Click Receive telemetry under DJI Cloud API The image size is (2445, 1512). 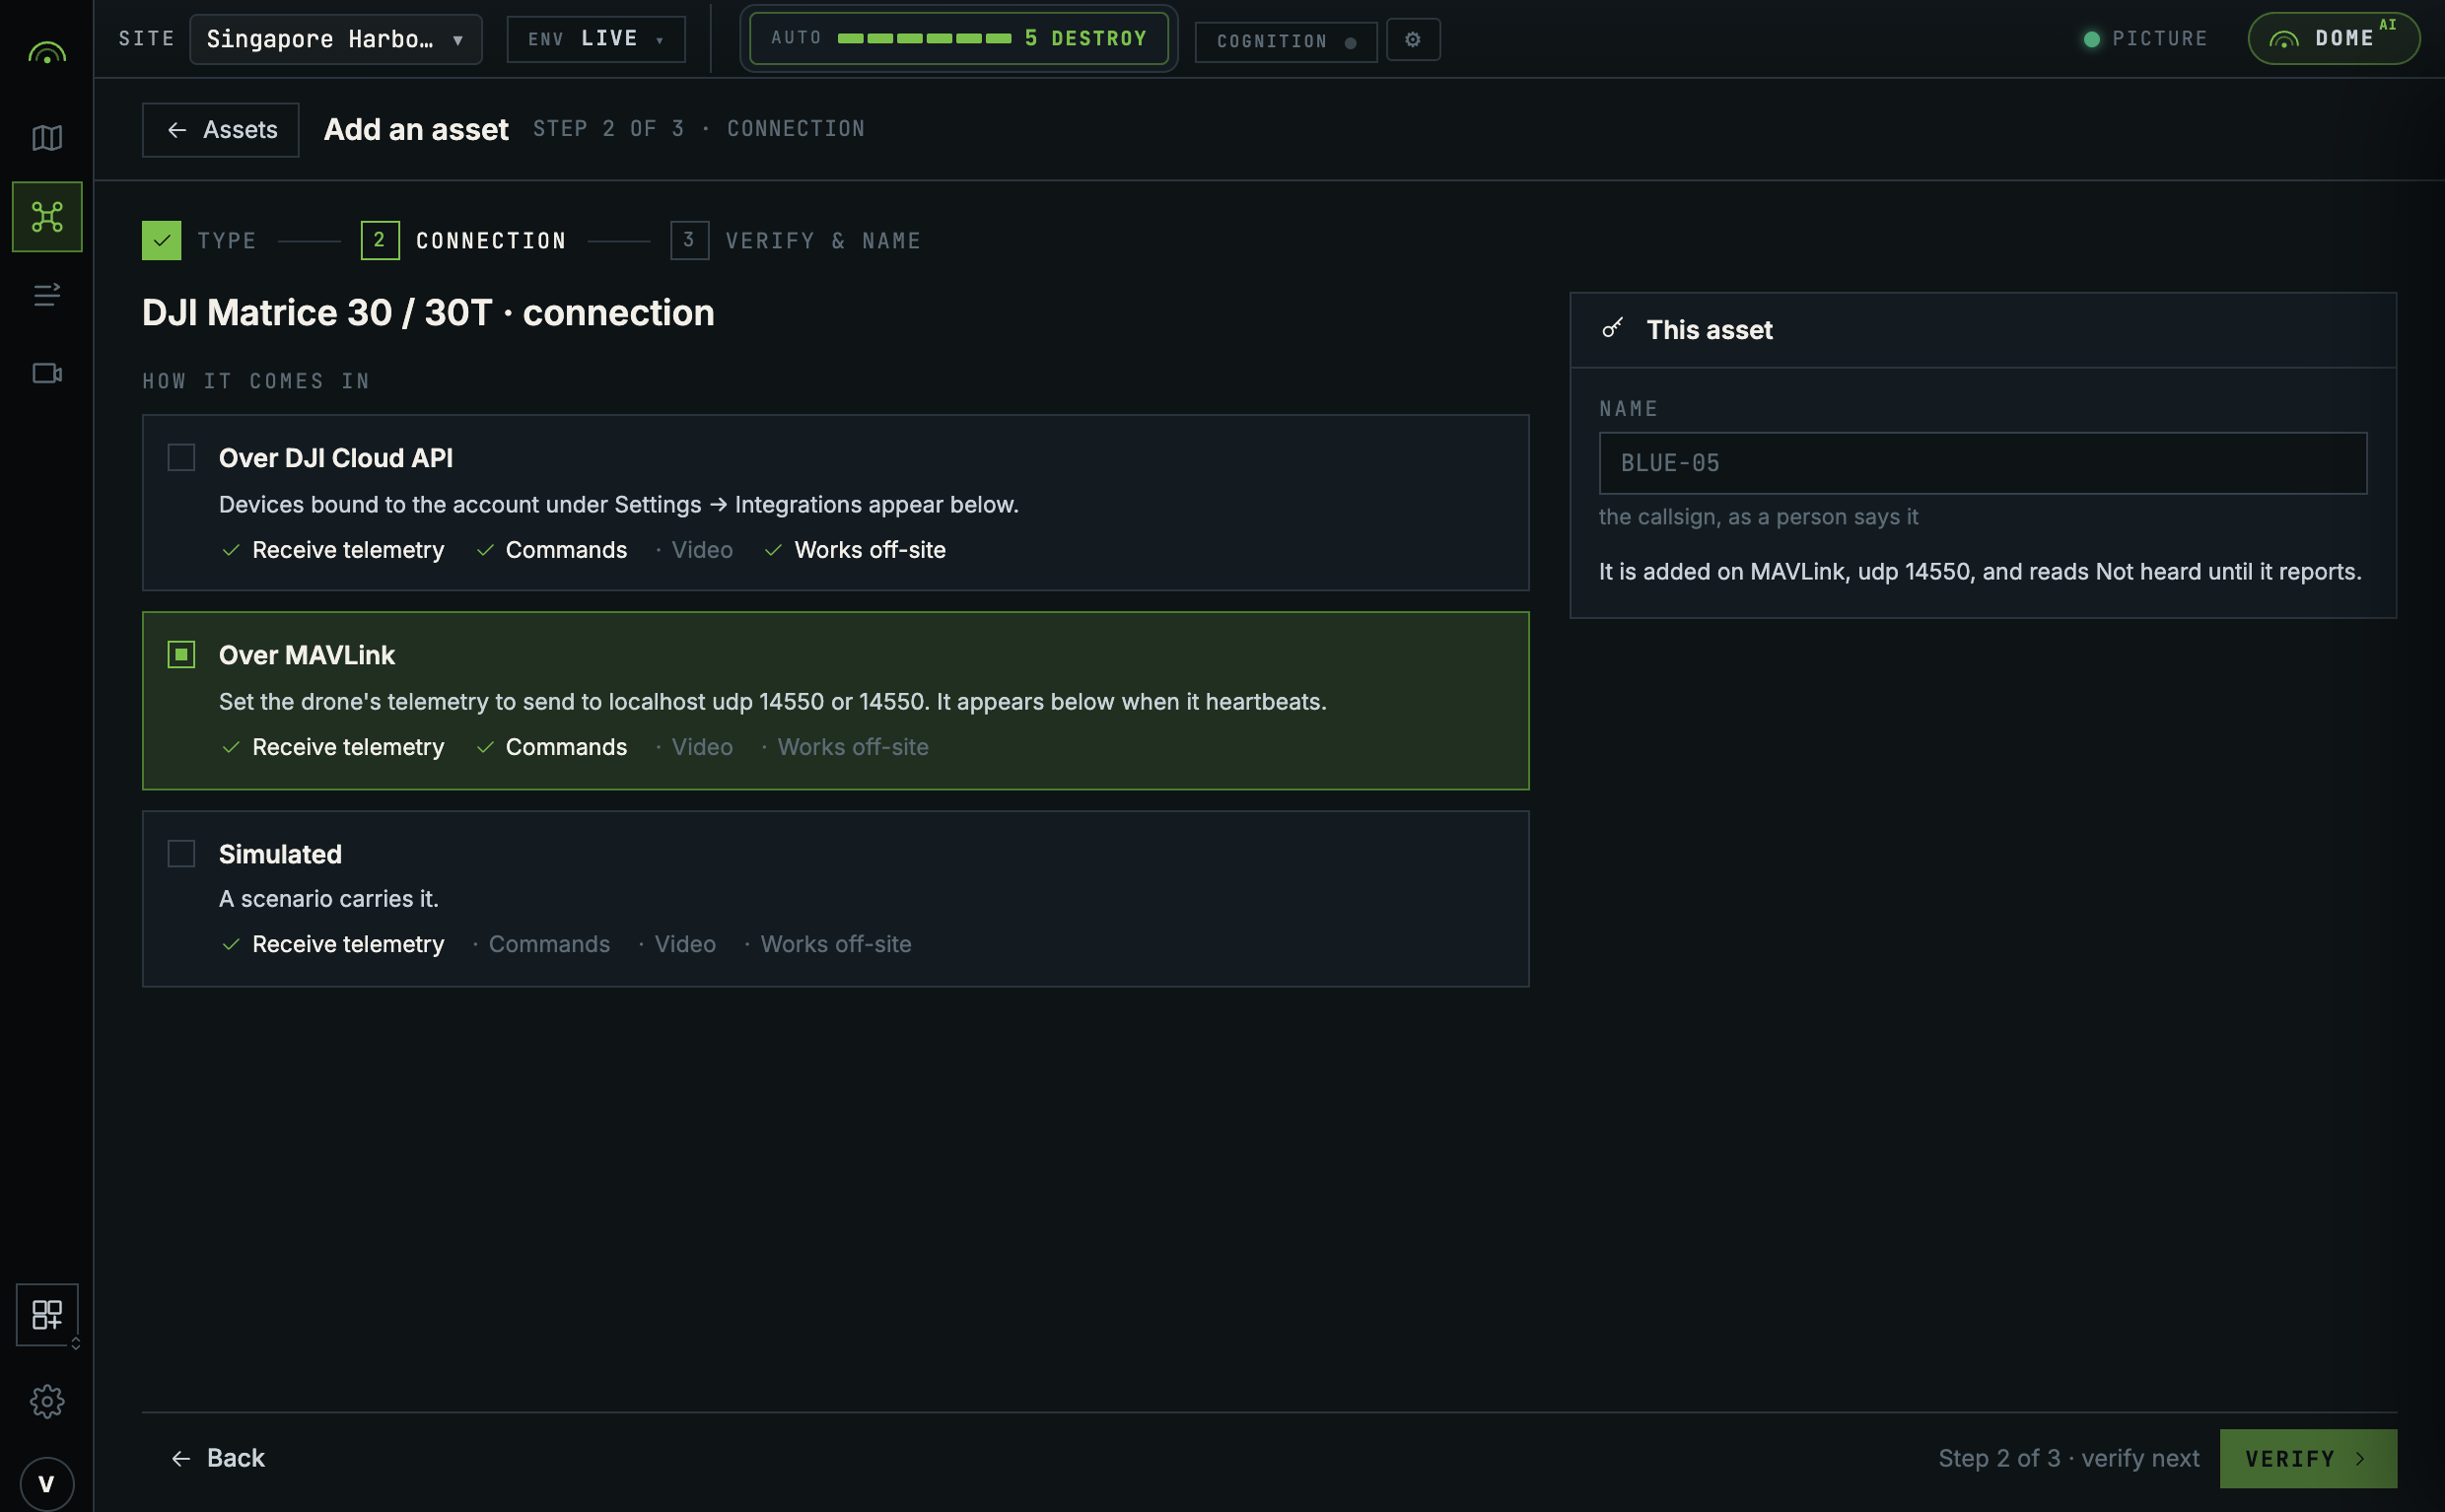click(333, 550)
